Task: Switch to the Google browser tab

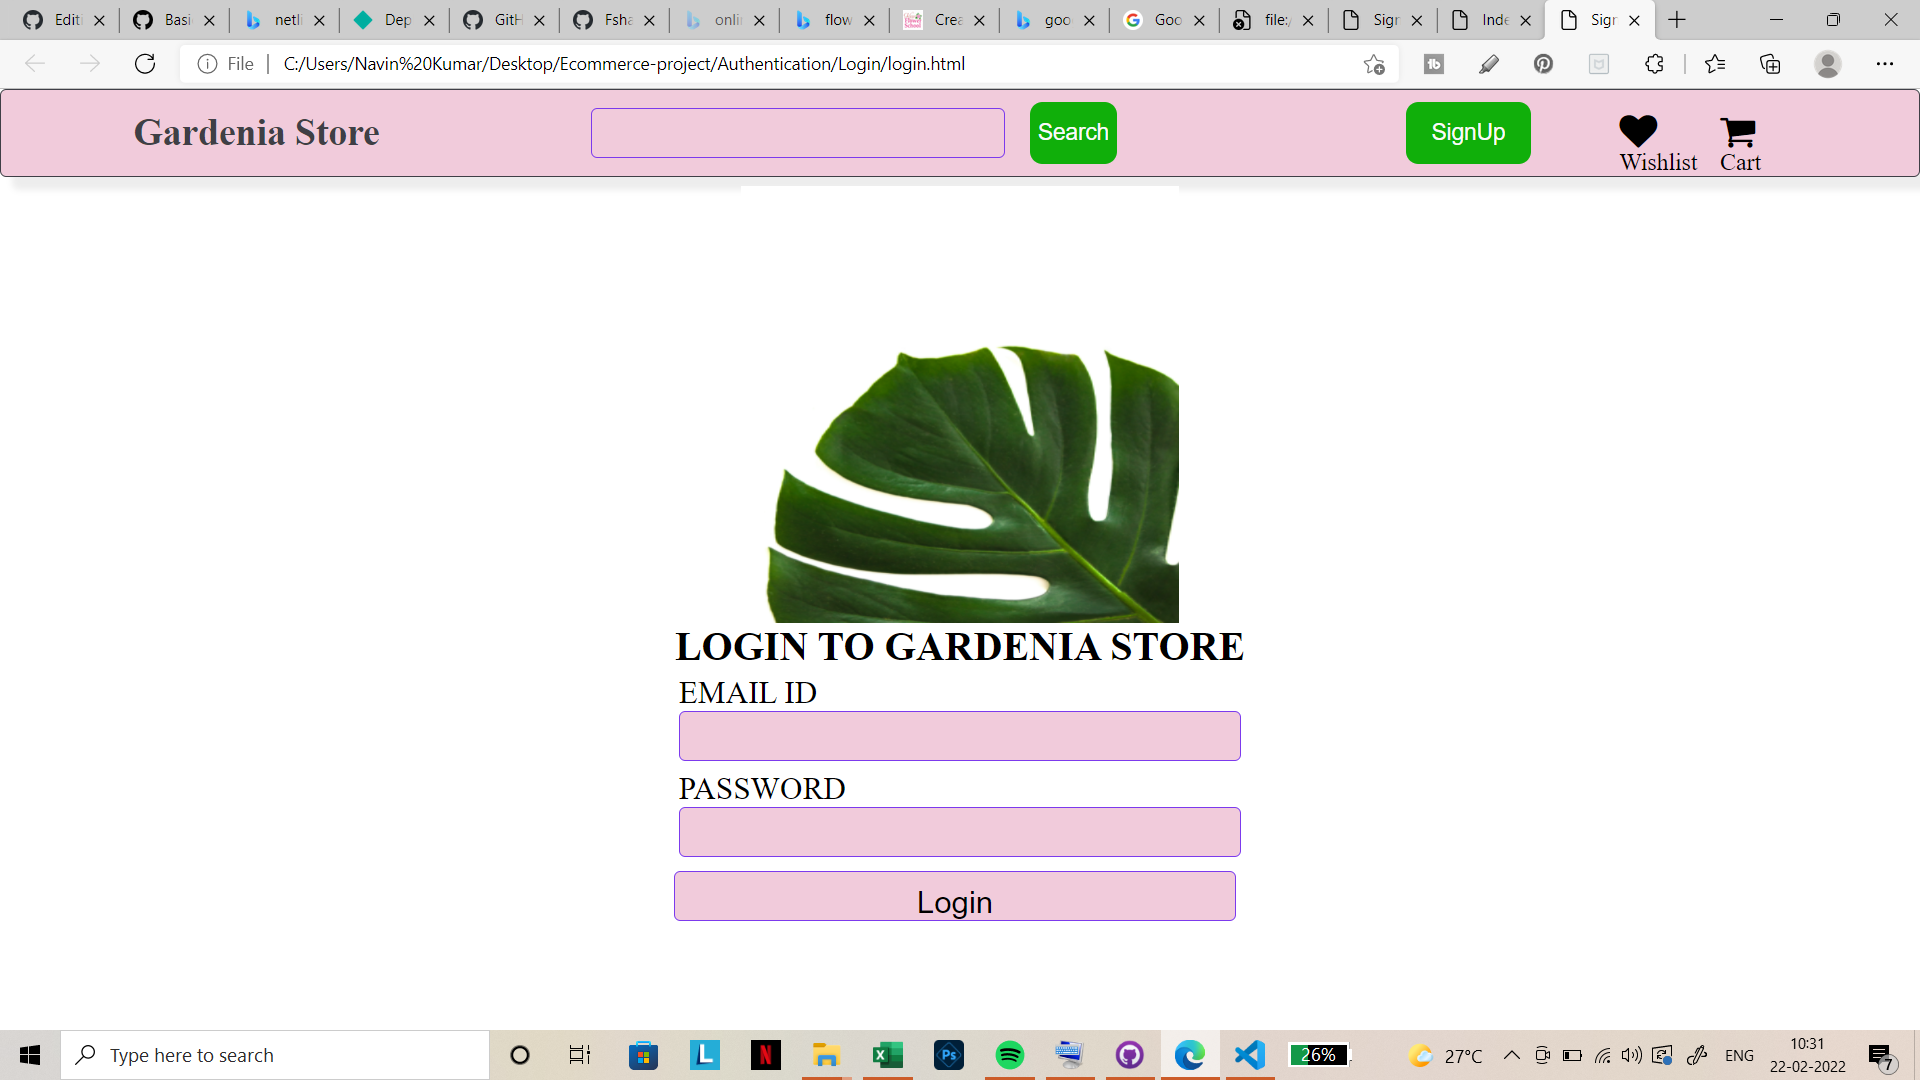Action: pyautogui.click(x=1164, y=19)
